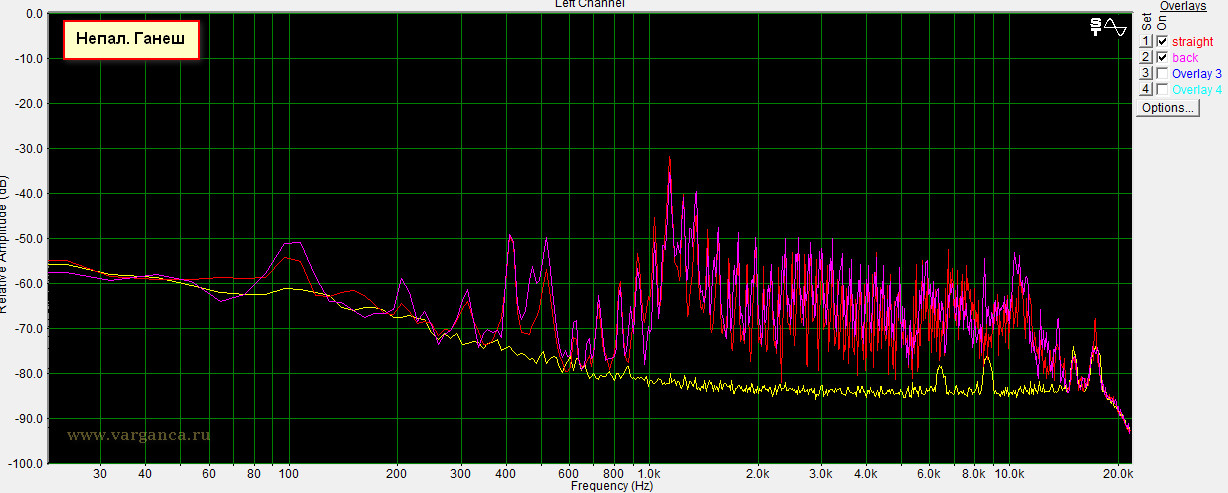This screenshot has height=493, width=1228.
Task: Enable the Overlay 3 checkbox
Action: (1162, 74)
